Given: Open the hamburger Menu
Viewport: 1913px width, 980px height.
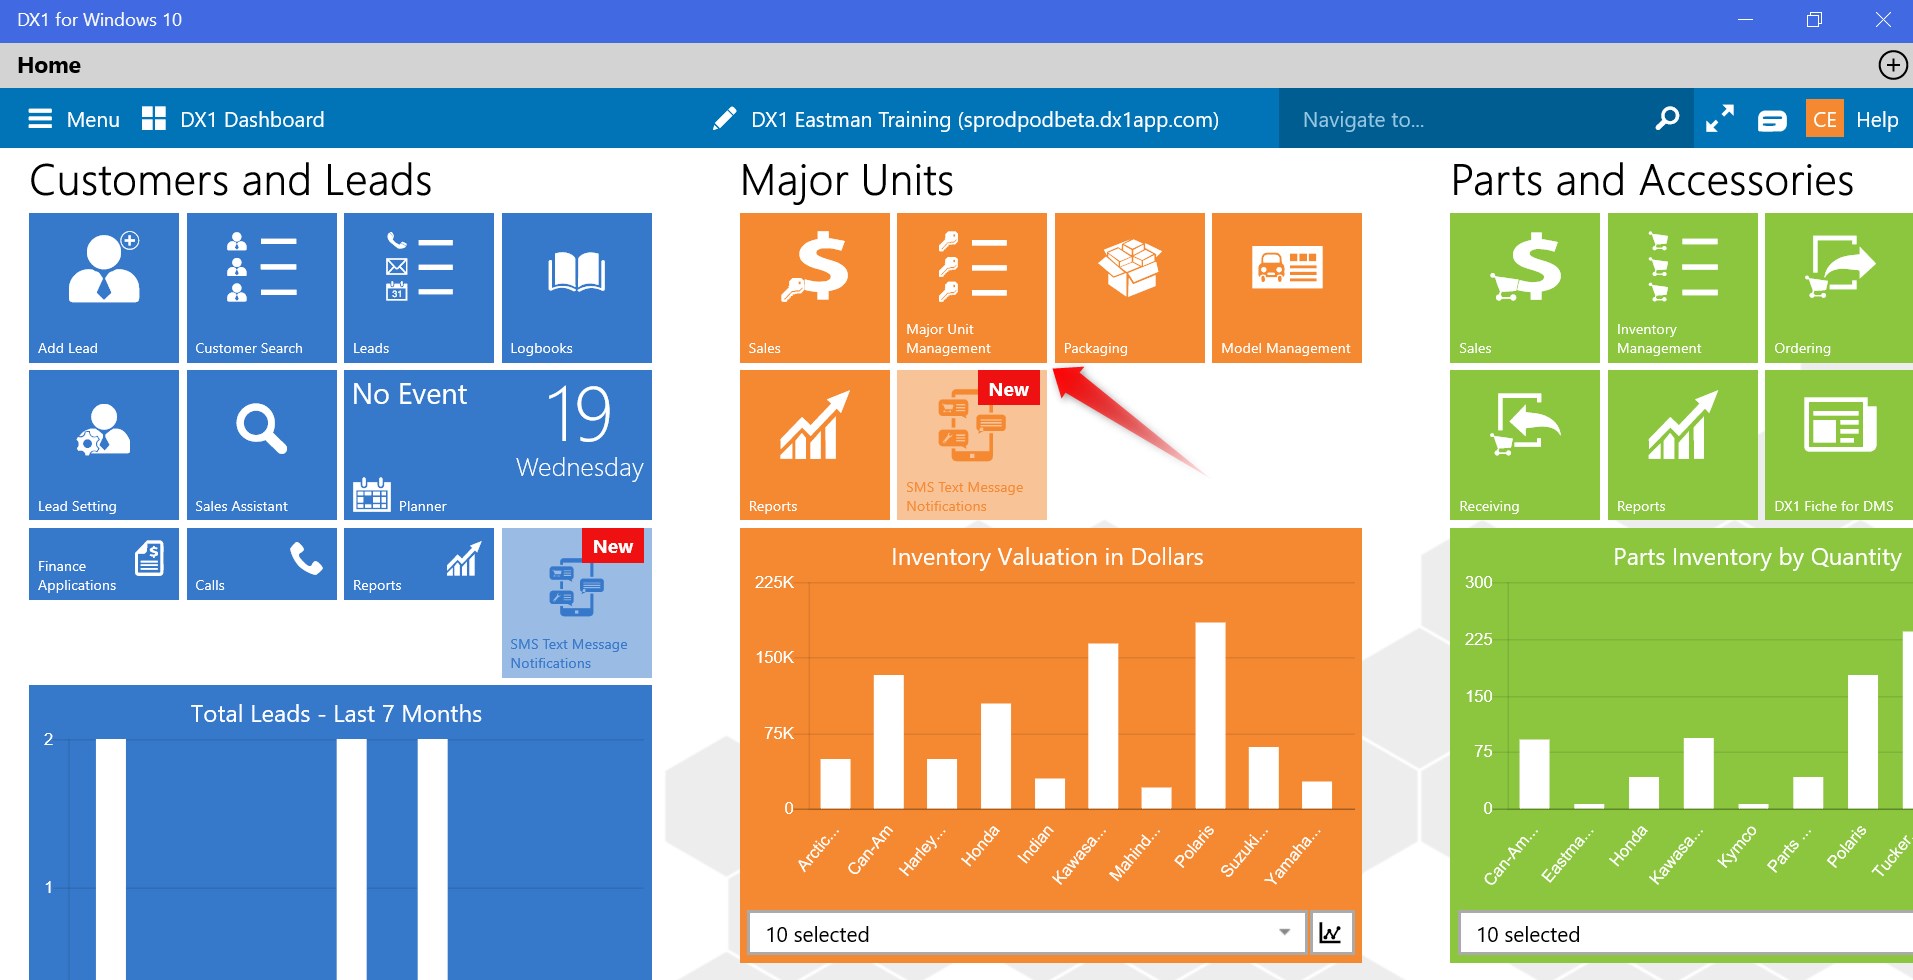Looking at the screenshot, I should coord(73,119).
